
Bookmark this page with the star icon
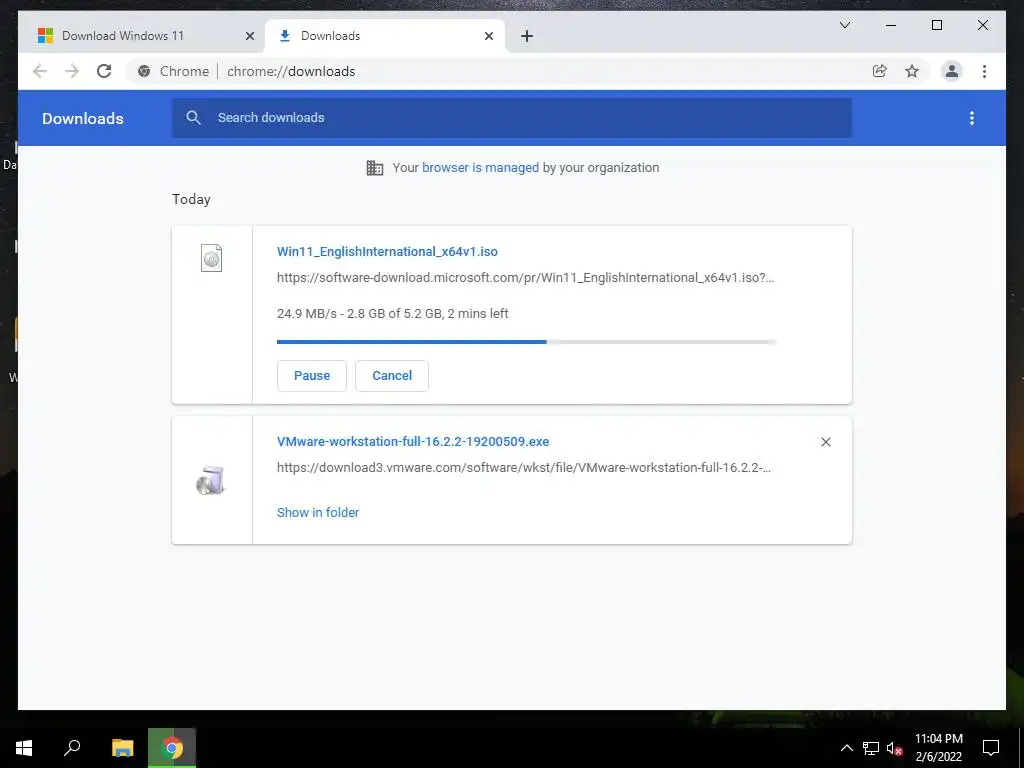[x=912, y=71]
